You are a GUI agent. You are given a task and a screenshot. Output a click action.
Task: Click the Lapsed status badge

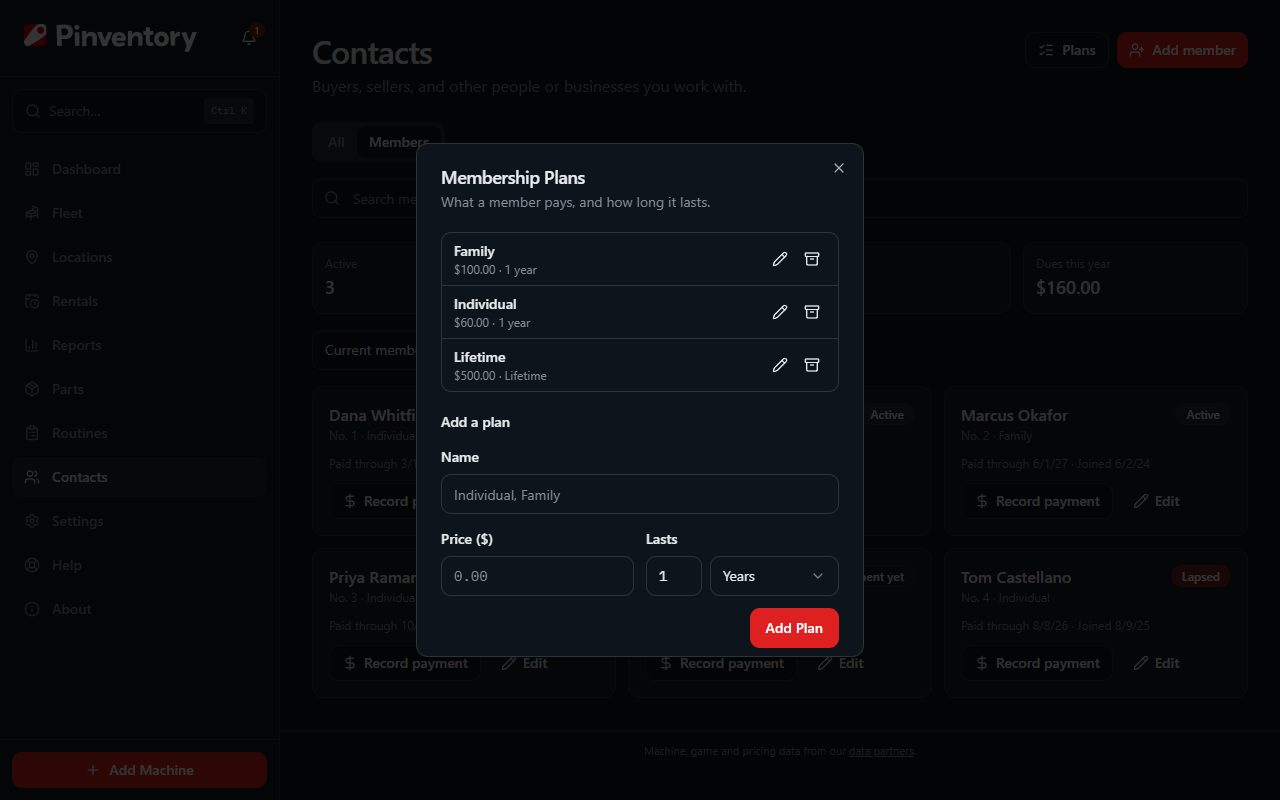[x=1200, y=577]
